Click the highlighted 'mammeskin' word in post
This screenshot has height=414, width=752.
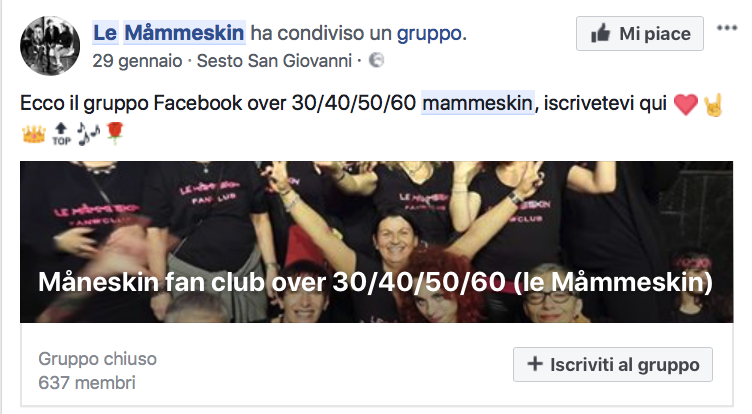pyautogui.click(x=478, y=103)
